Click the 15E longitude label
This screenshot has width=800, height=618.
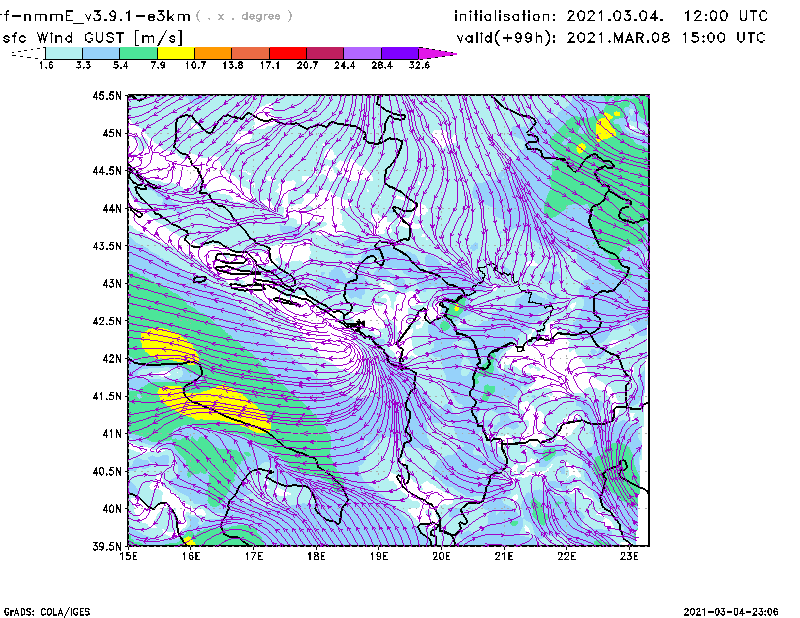coord(128,556)
